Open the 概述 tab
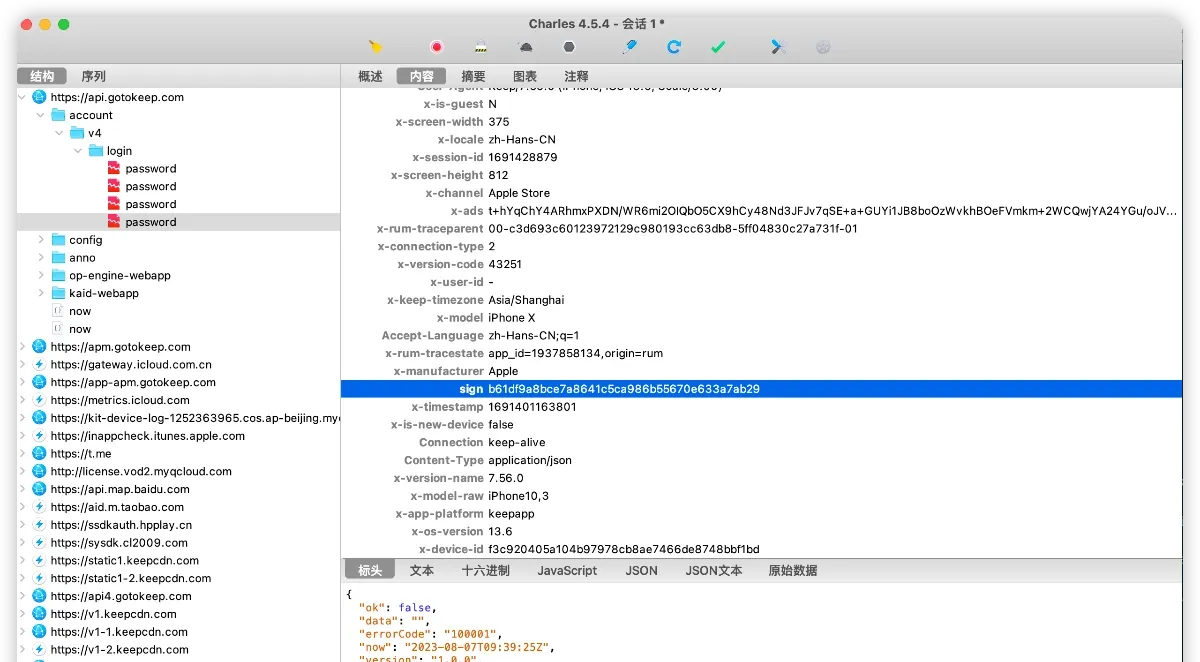This screenshot has width=1200, height=662. (x=370, y=76)
